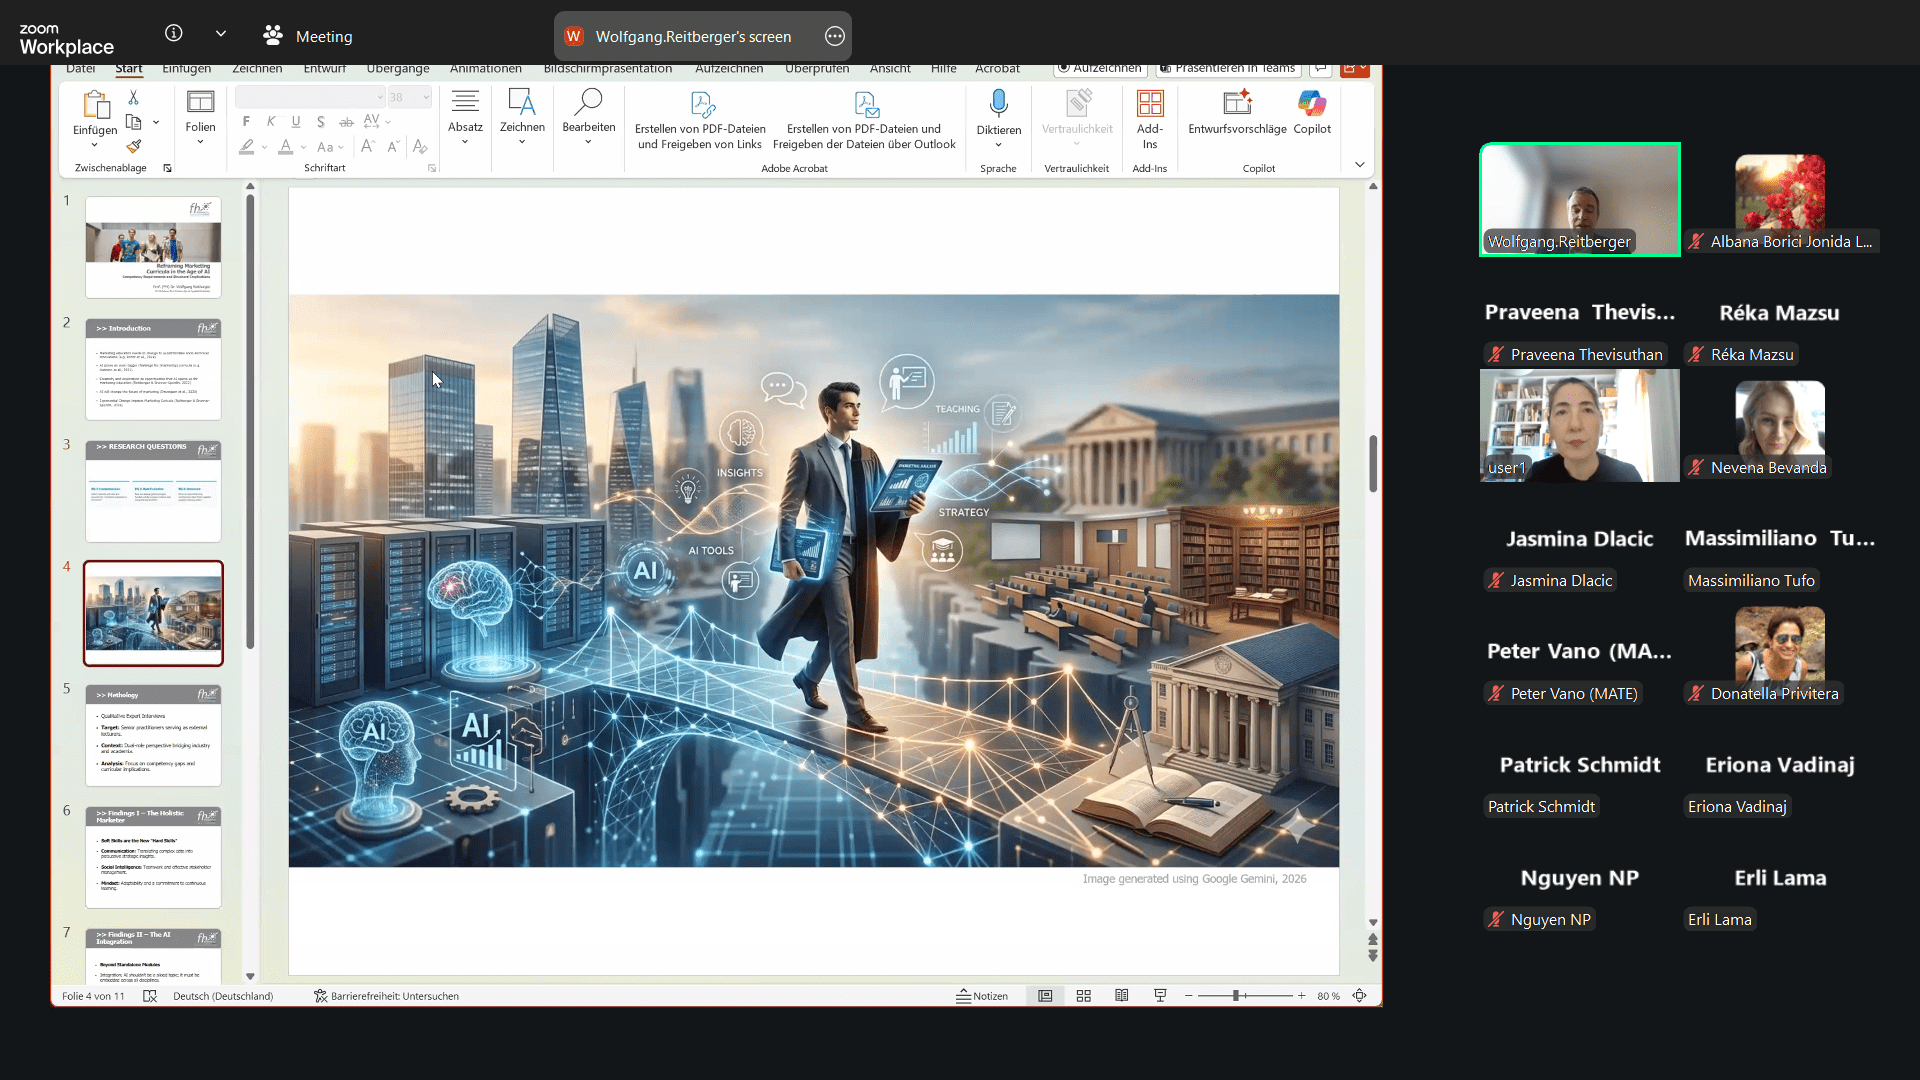This screenshot has width=1920, height=1080.
Task: Toggle Aufzeichnen recording button
Action: [x=1099, y=68]
